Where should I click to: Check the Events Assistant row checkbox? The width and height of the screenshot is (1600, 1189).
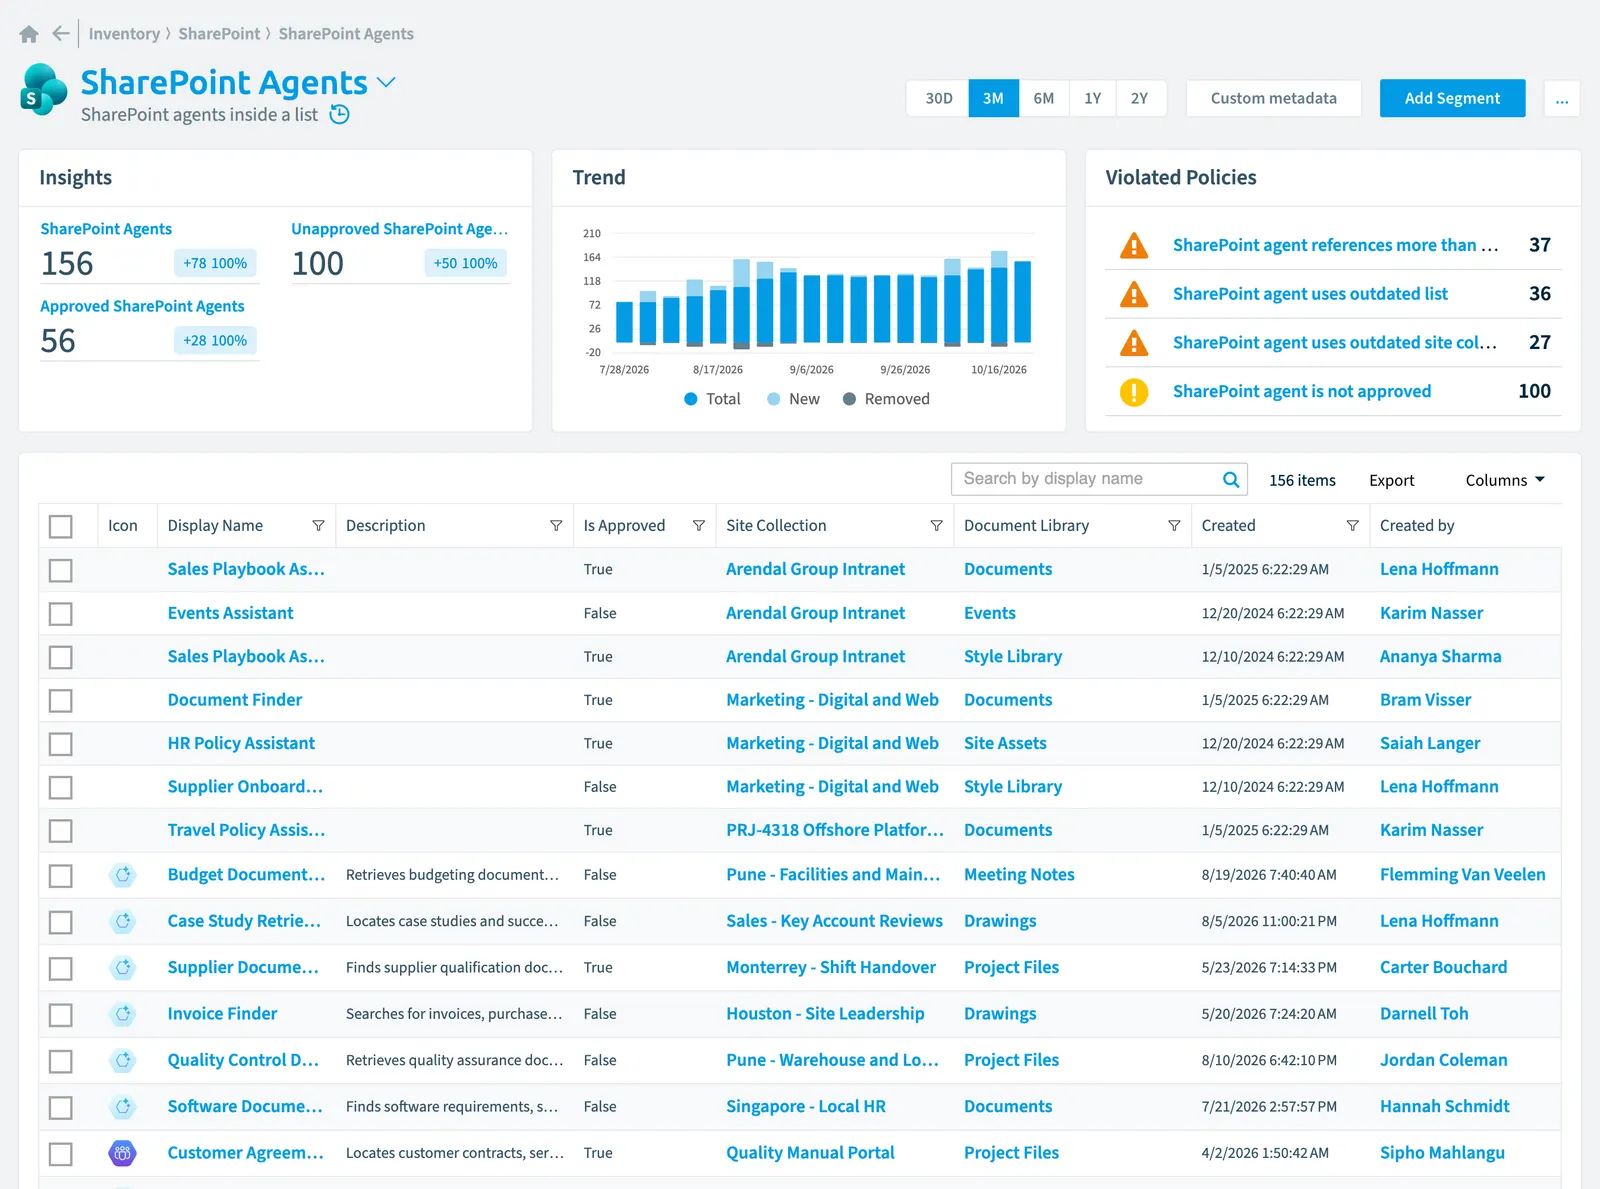(x=61, y=614)
